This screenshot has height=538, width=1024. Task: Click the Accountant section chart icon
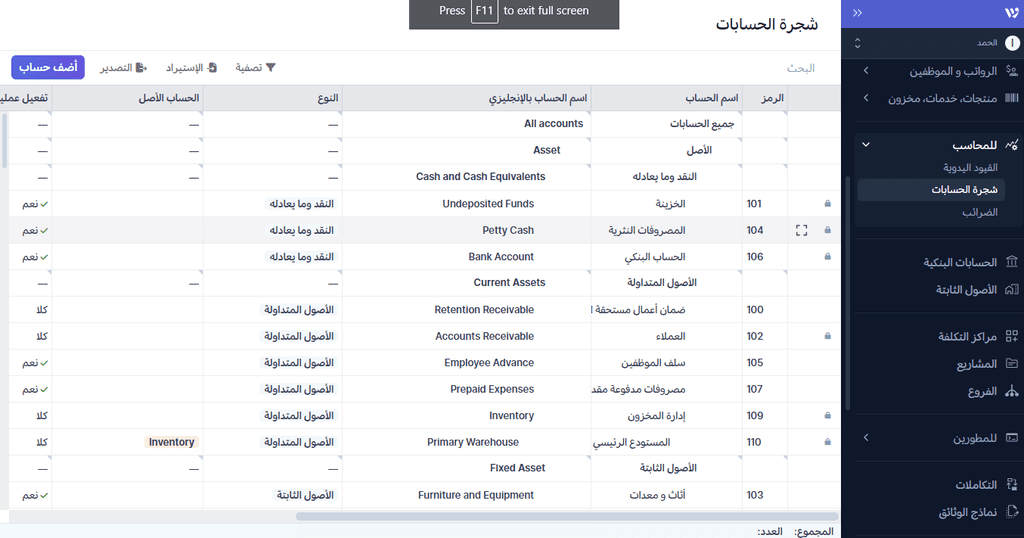1012,145
